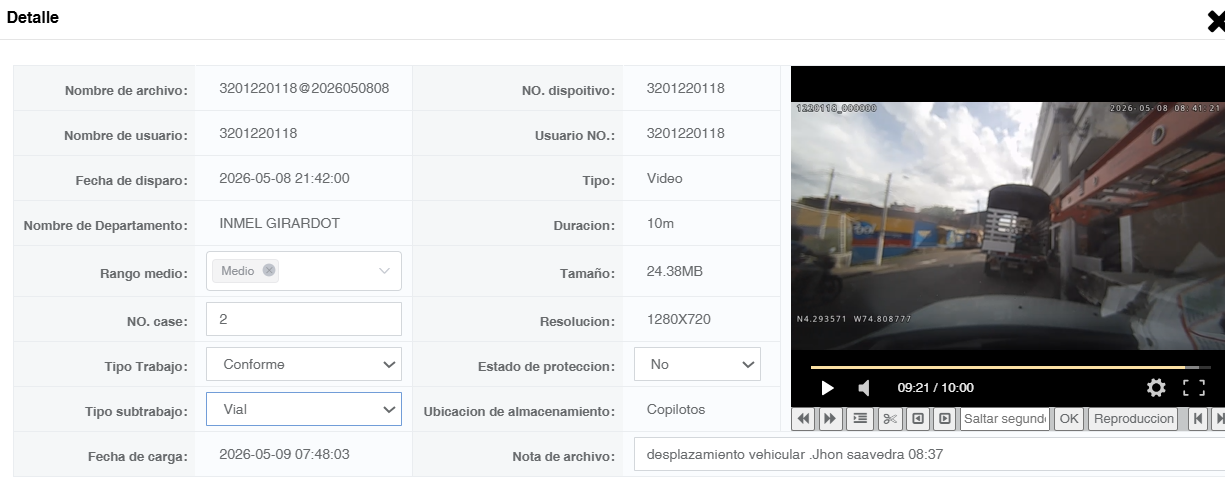Select department text INMEL GIRARDOT

[279, 223]
